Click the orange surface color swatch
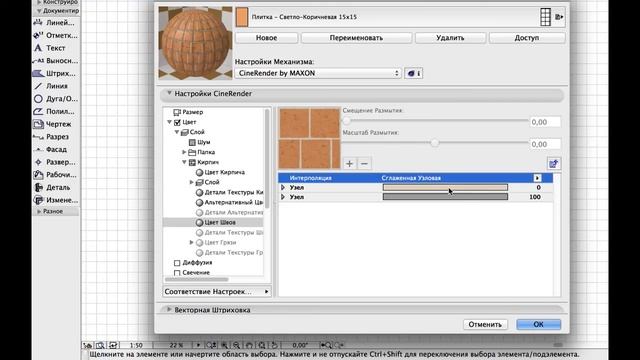Image resolution: width=640 pixels, height=360 pixels. coord(242,17)
